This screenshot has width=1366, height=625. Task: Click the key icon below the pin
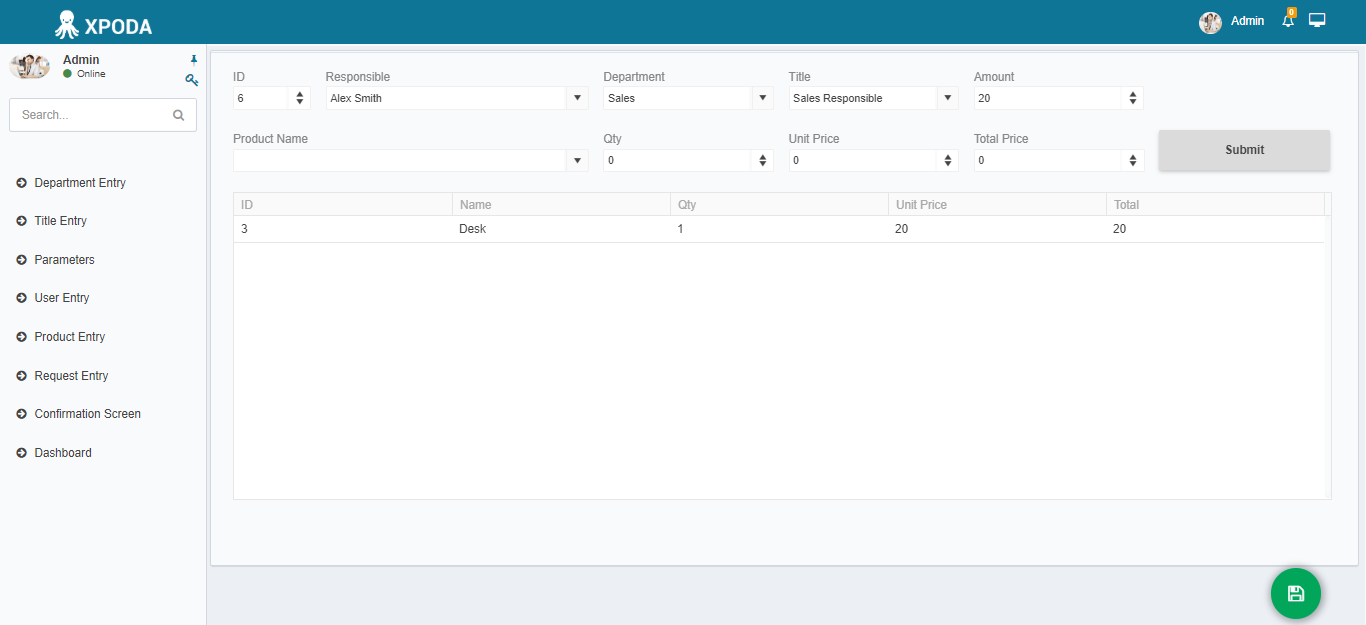pyautogui.click(x=192, y=80)
